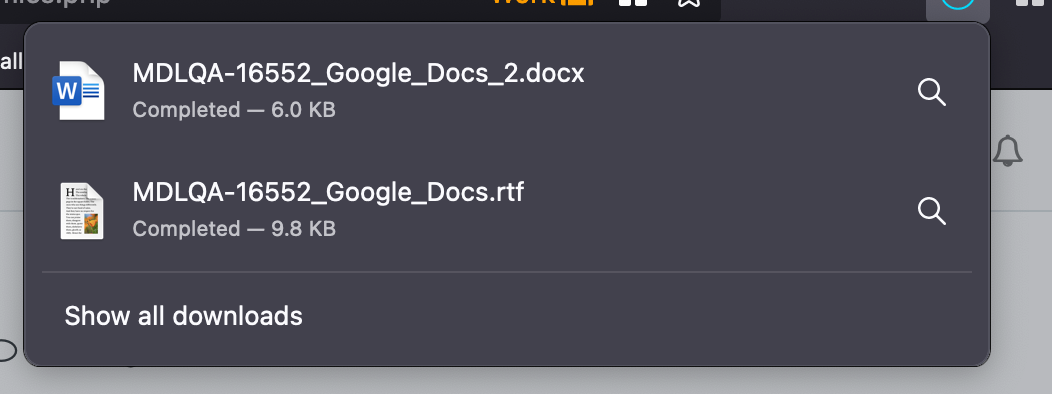
Task: Click the Downloads toolbar button with blue ring
Action: tap(957, 5)
